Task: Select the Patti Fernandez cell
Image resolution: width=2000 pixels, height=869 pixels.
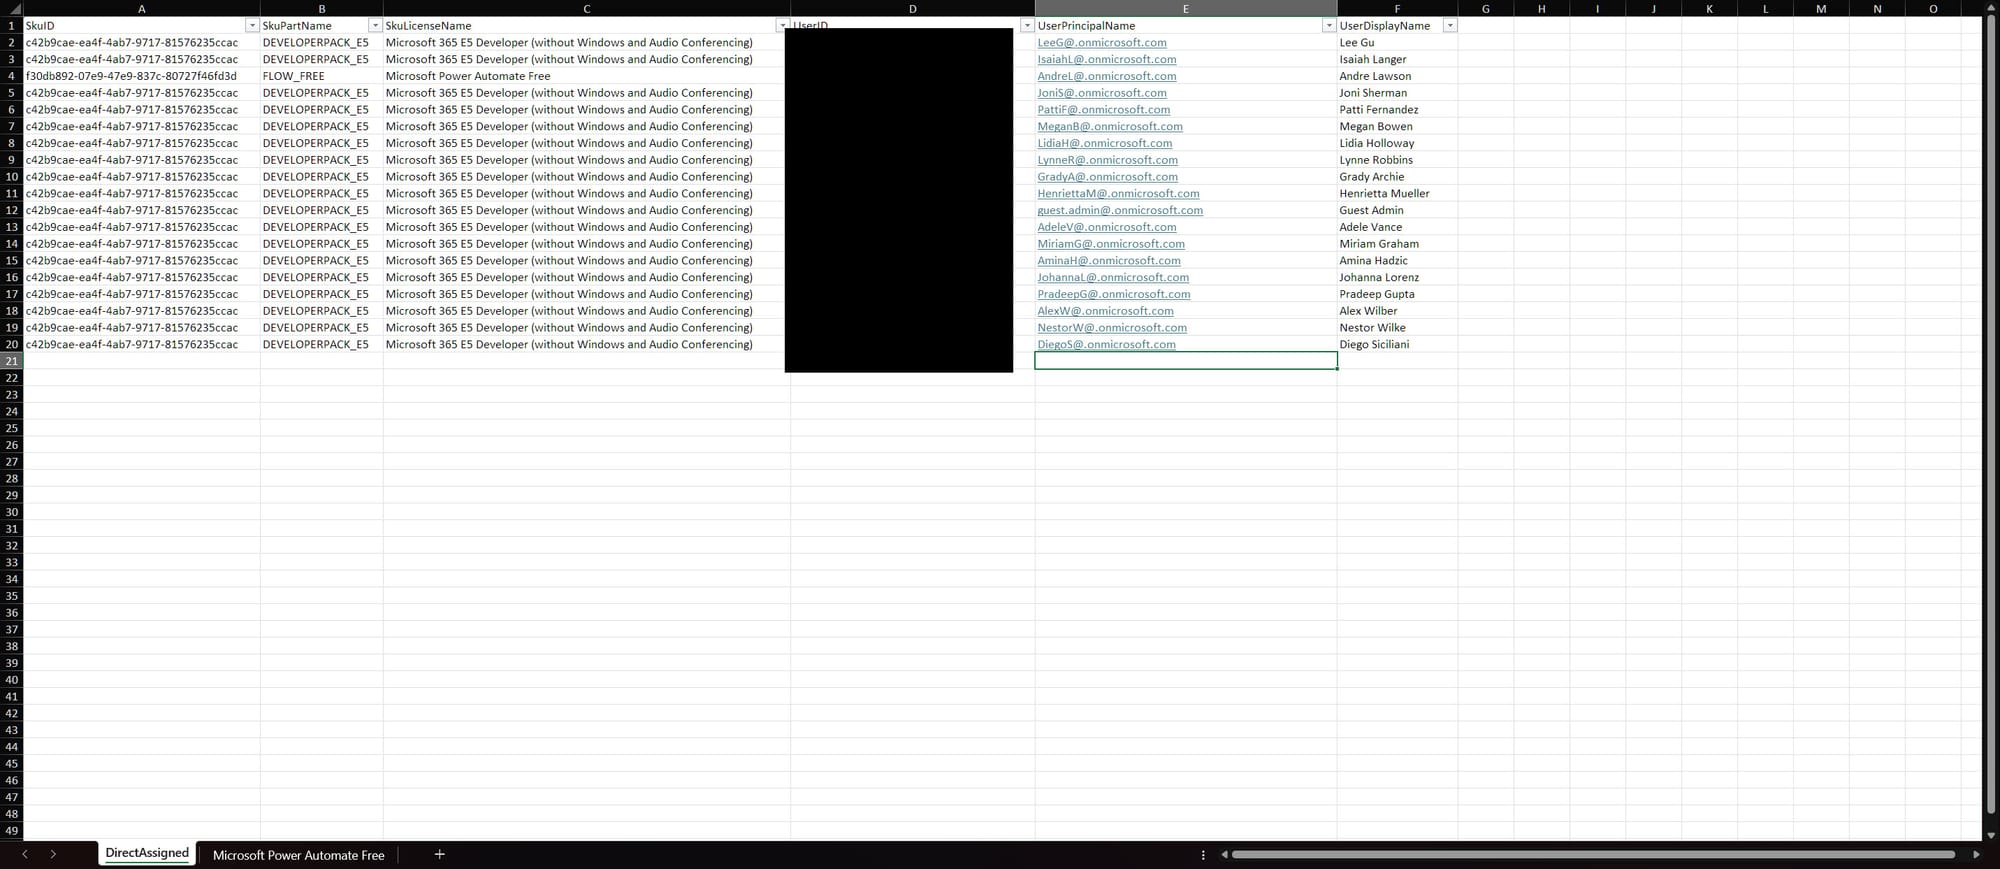Action: coord(1397,110)
